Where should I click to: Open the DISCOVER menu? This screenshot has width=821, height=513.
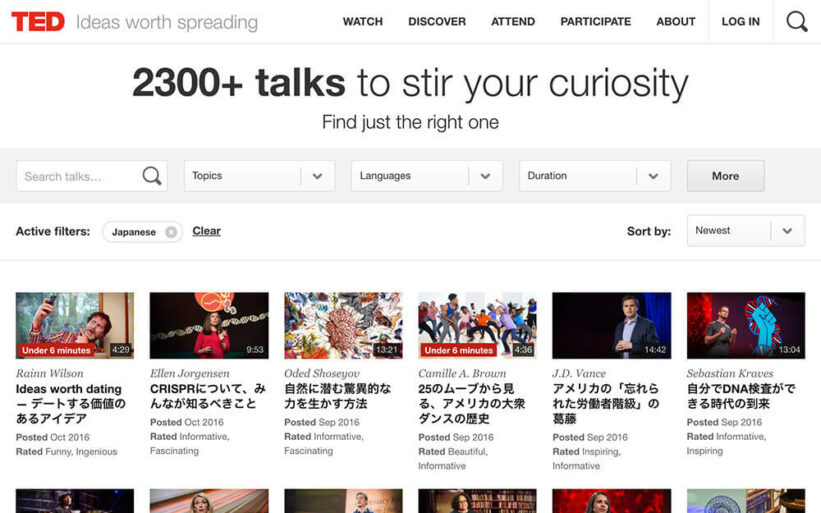pos(437,21)
